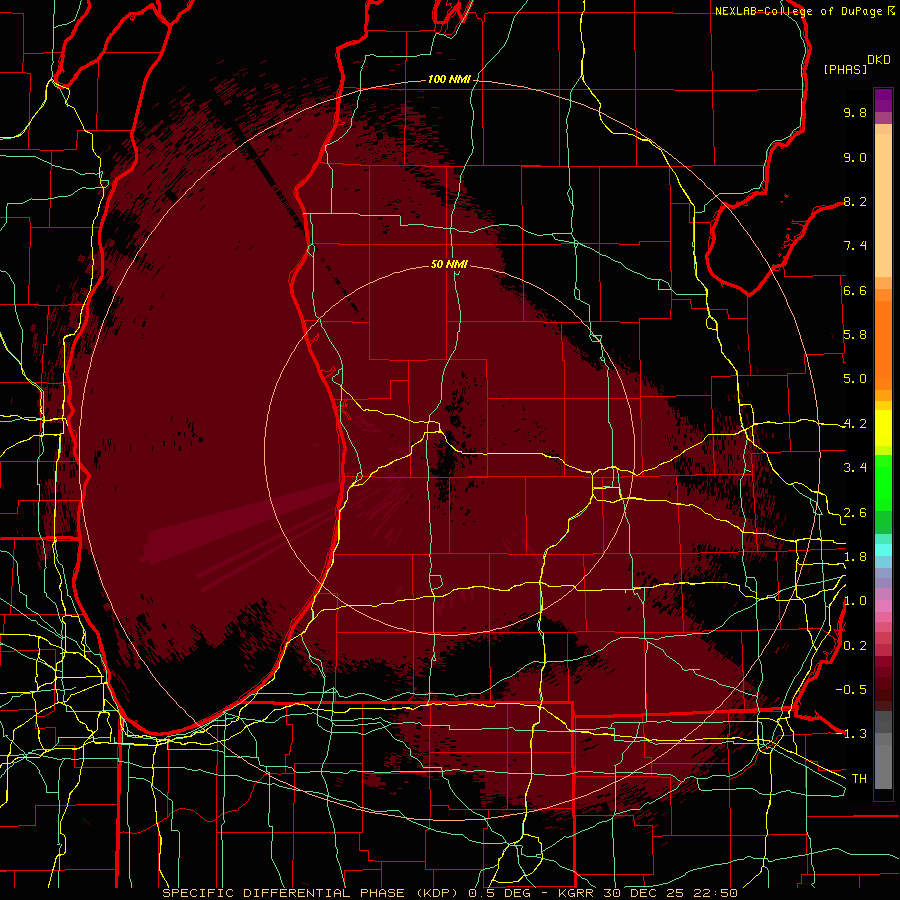The height and width of the screenshot is (900, 900).
Task: Select the "-0.5" scale value
Action: pyautogui.click(x=851, y=690)
